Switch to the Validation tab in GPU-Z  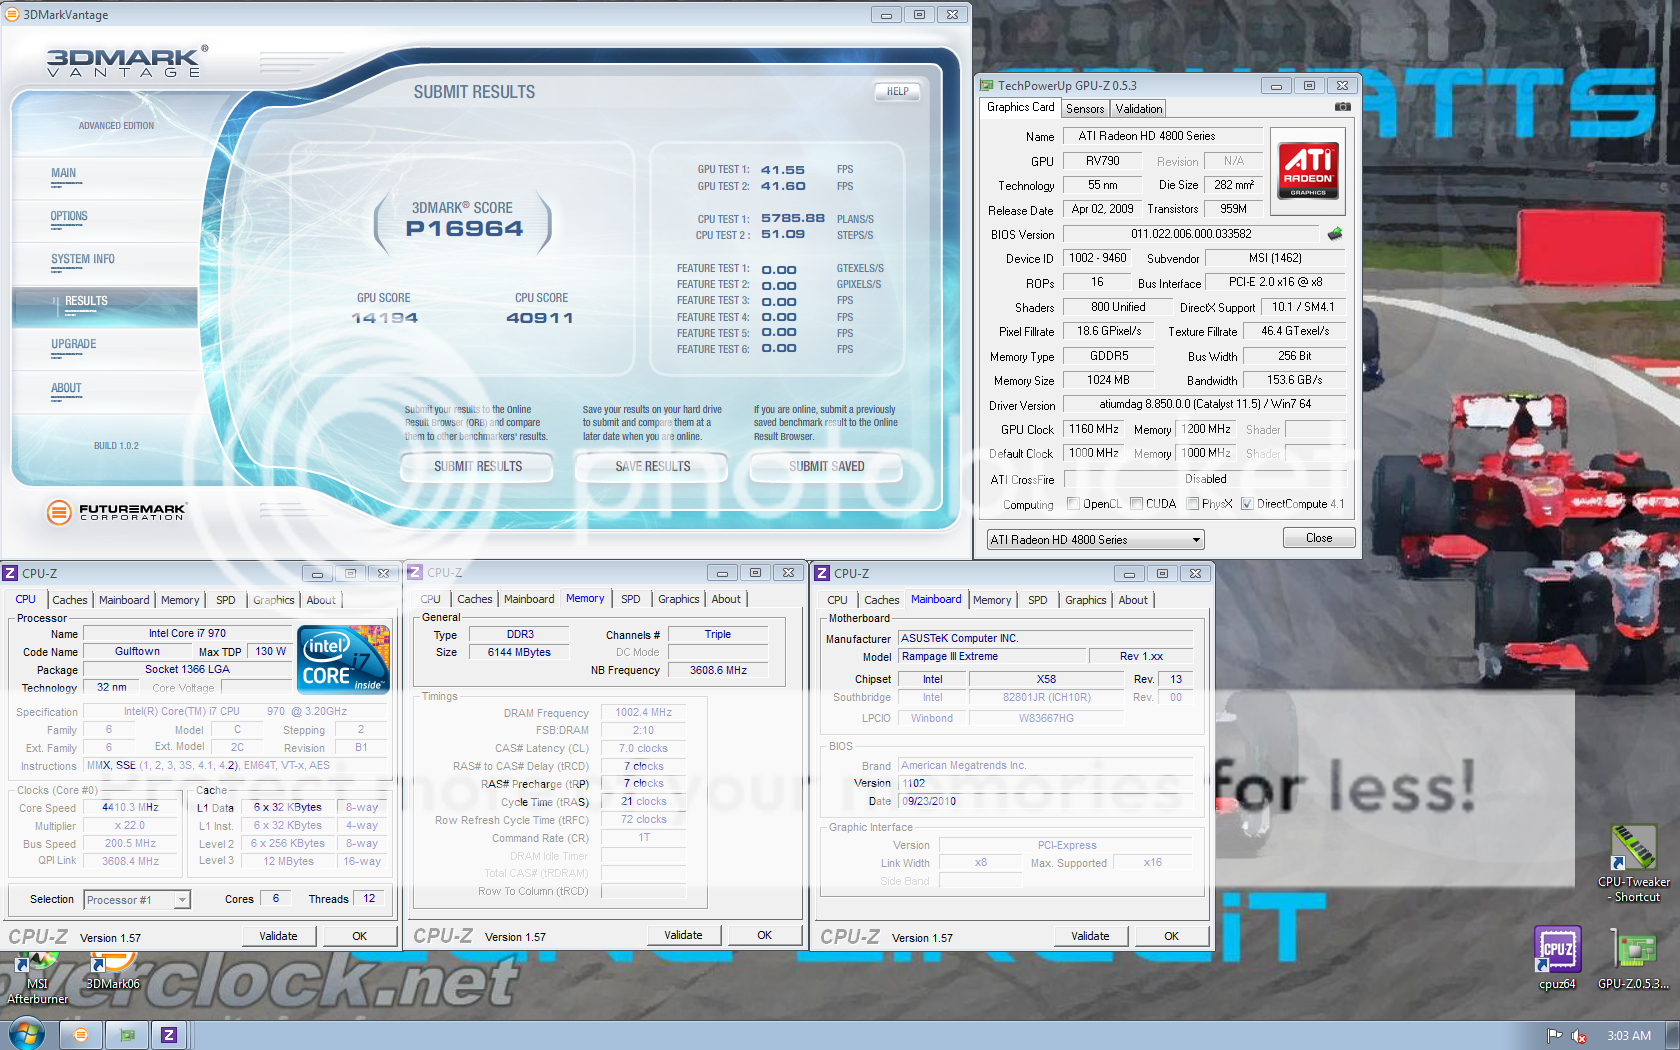pos(1139,109)
